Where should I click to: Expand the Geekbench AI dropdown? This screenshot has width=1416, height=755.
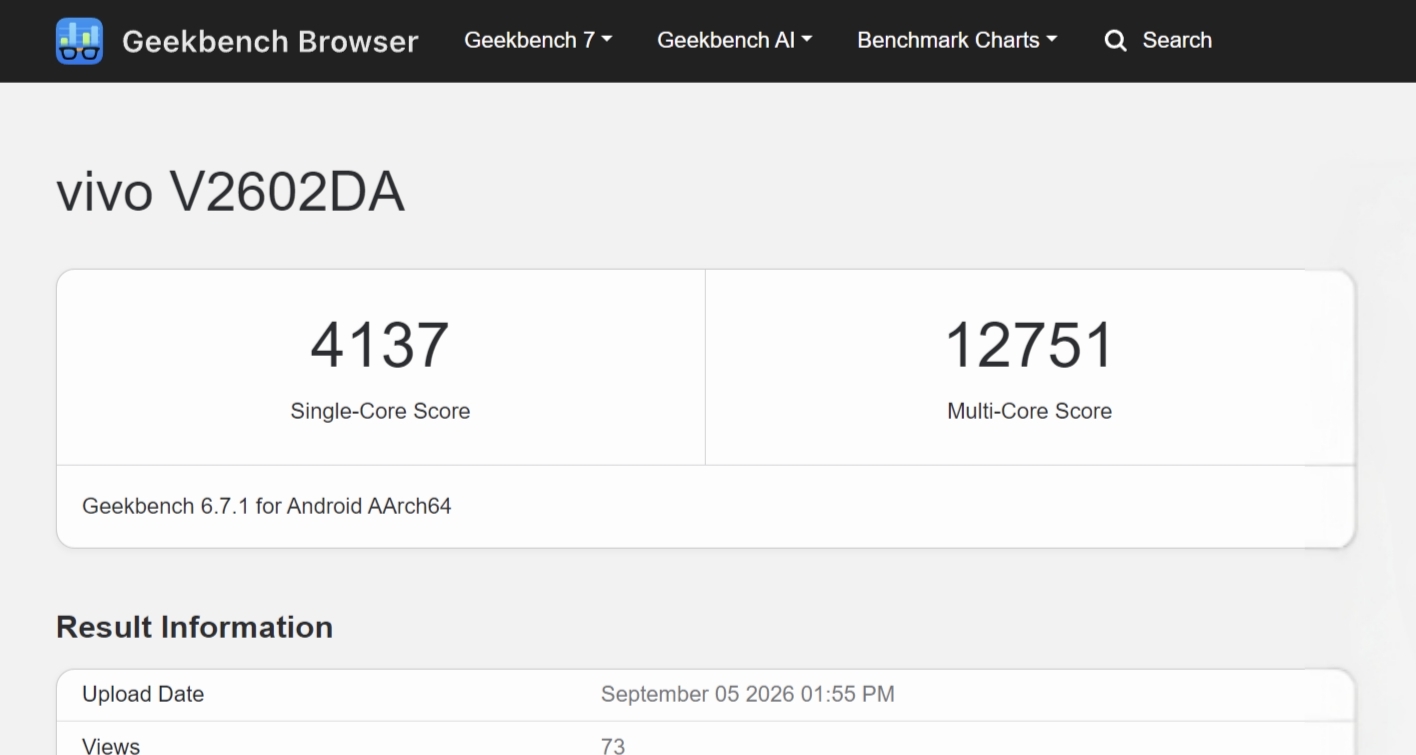[734, 40]
